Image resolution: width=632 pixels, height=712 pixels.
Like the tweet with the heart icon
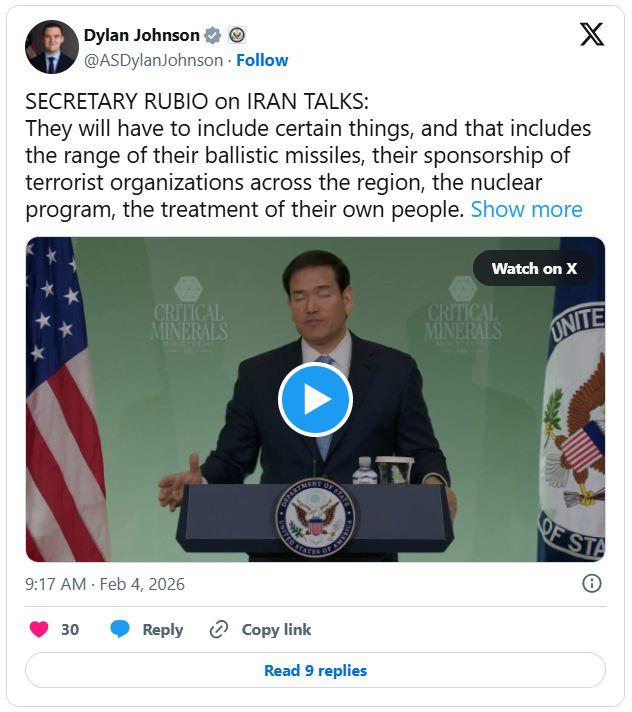point(39,629)
